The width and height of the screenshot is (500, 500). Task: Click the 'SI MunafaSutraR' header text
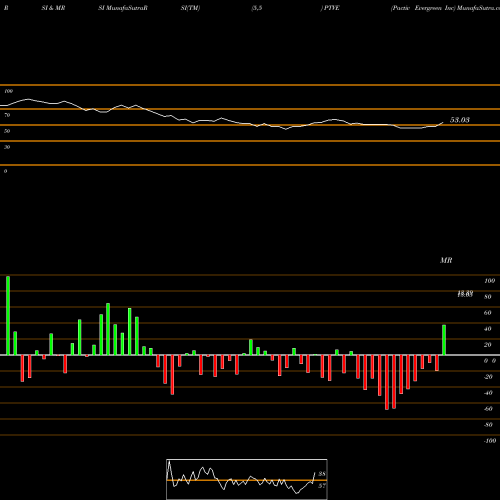point(123,8)
